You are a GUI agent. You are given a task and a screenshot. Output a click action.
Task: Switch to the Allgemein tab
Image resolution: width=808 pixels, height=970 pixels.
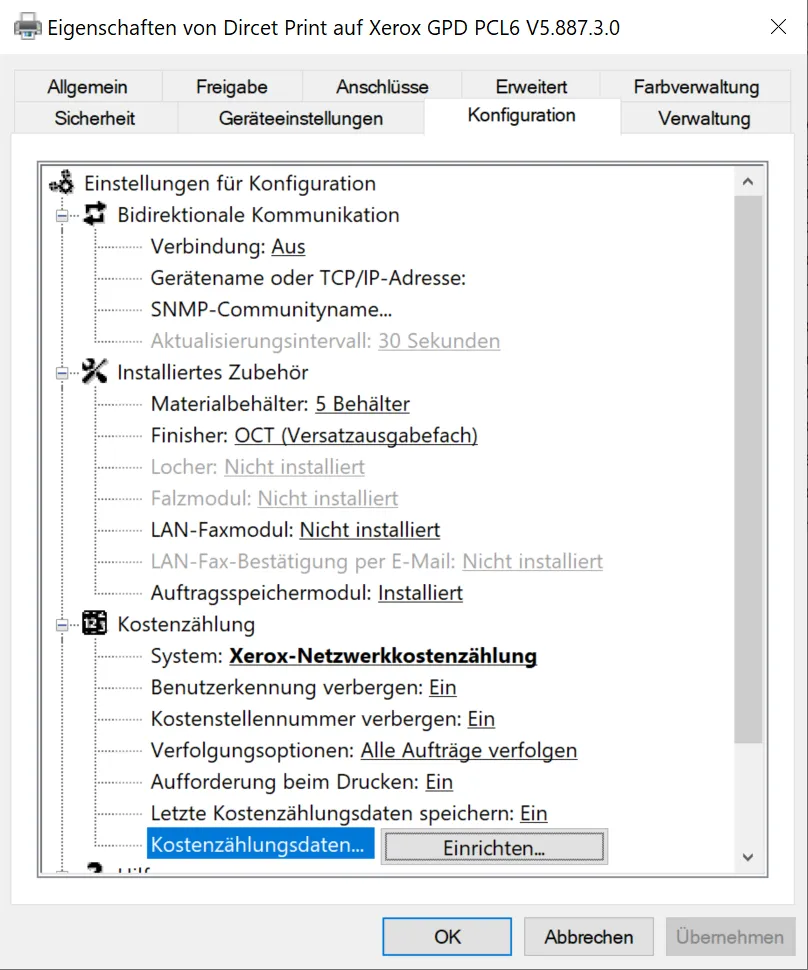coord(87,87)
